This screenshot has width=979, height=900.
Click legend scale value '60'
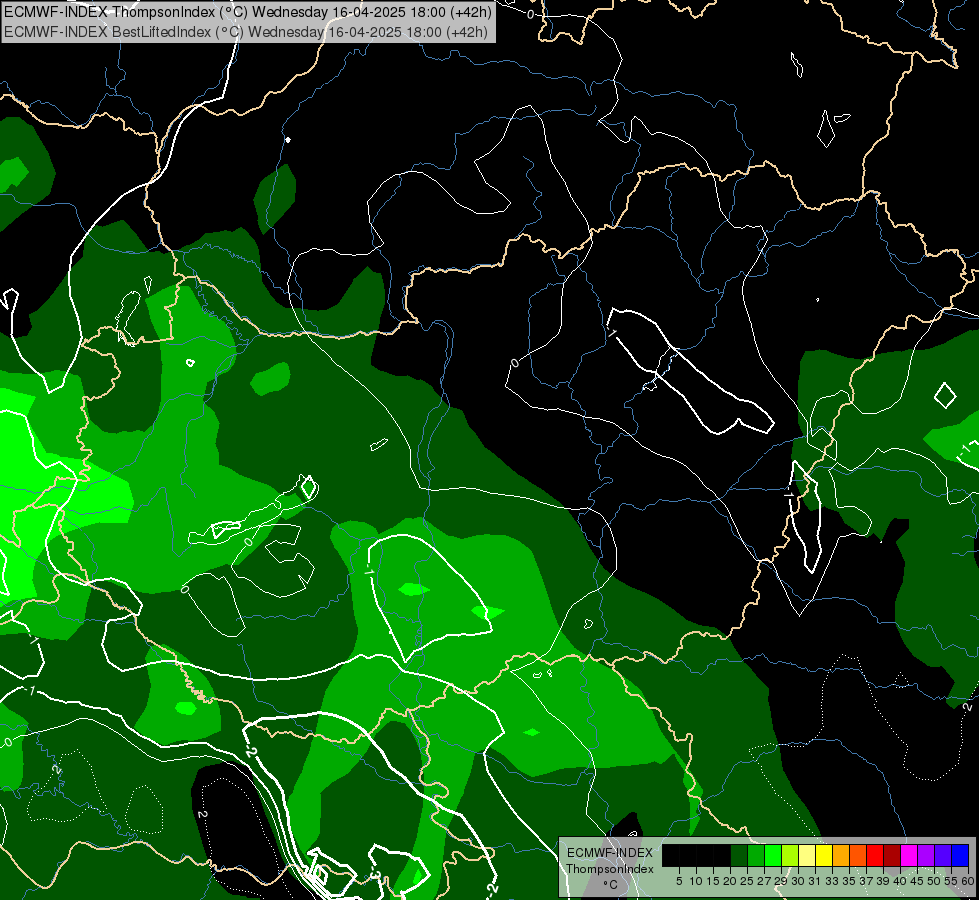(x=967, y=881)
